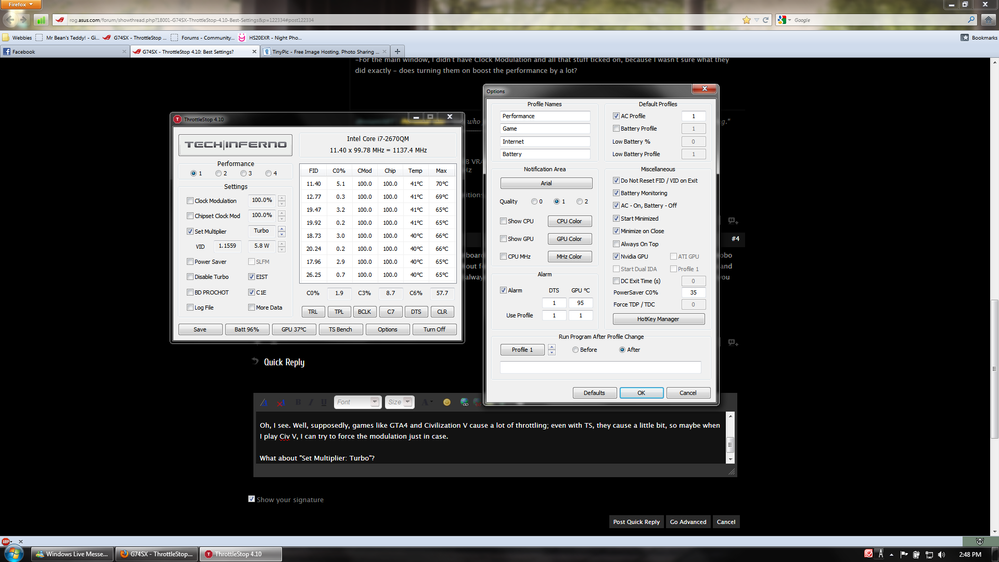Click the Clock Modulation percentage stepper
Image resolution: width=999 pixels, height=562 pixels.
click(x=282, y=200)
